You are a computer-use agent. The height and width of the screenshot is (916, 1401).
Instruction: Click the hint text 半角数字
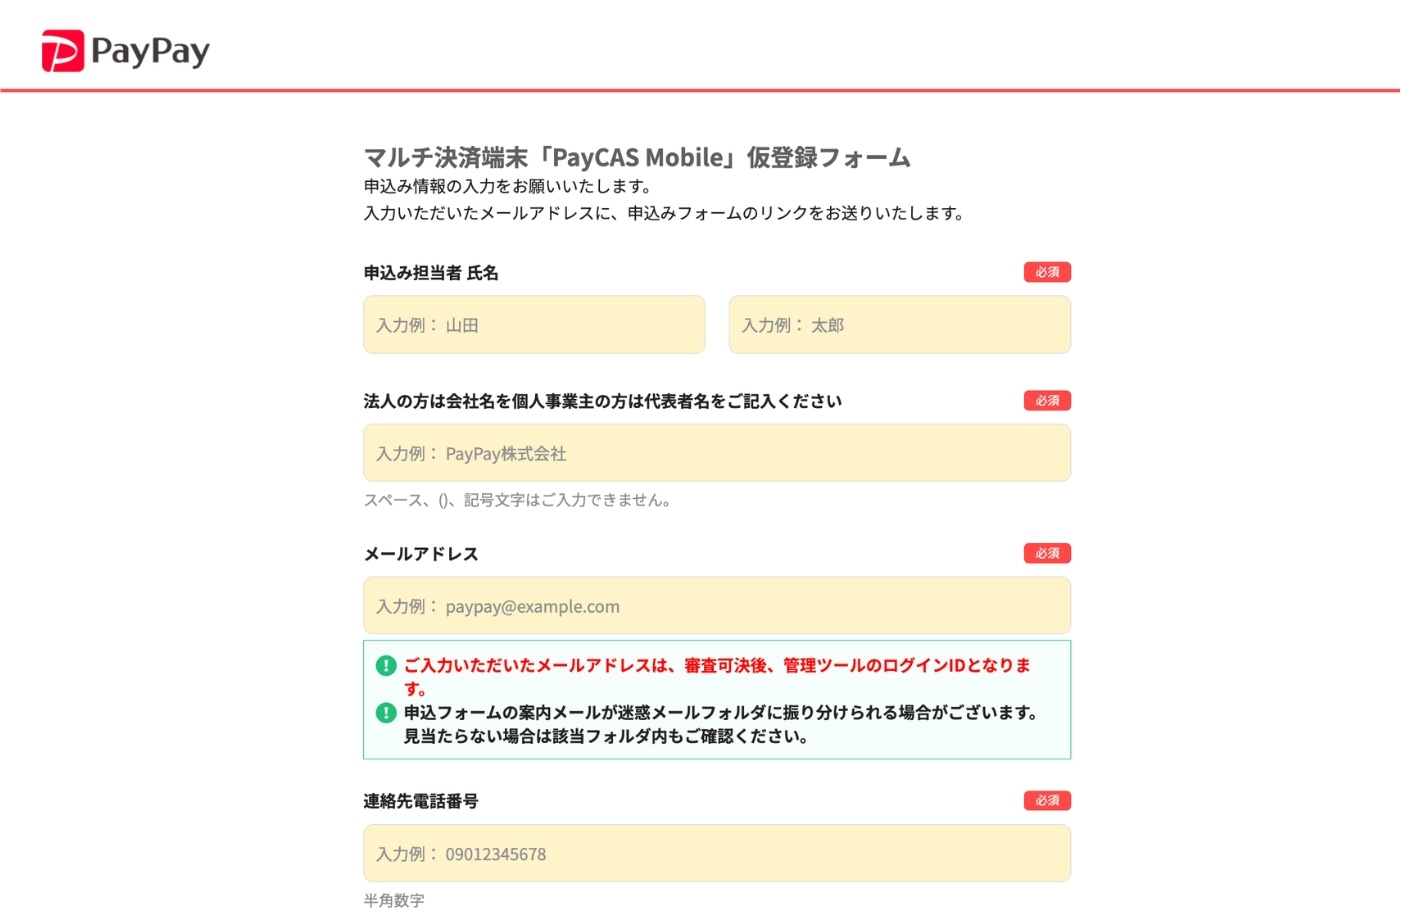click(394, 900)
